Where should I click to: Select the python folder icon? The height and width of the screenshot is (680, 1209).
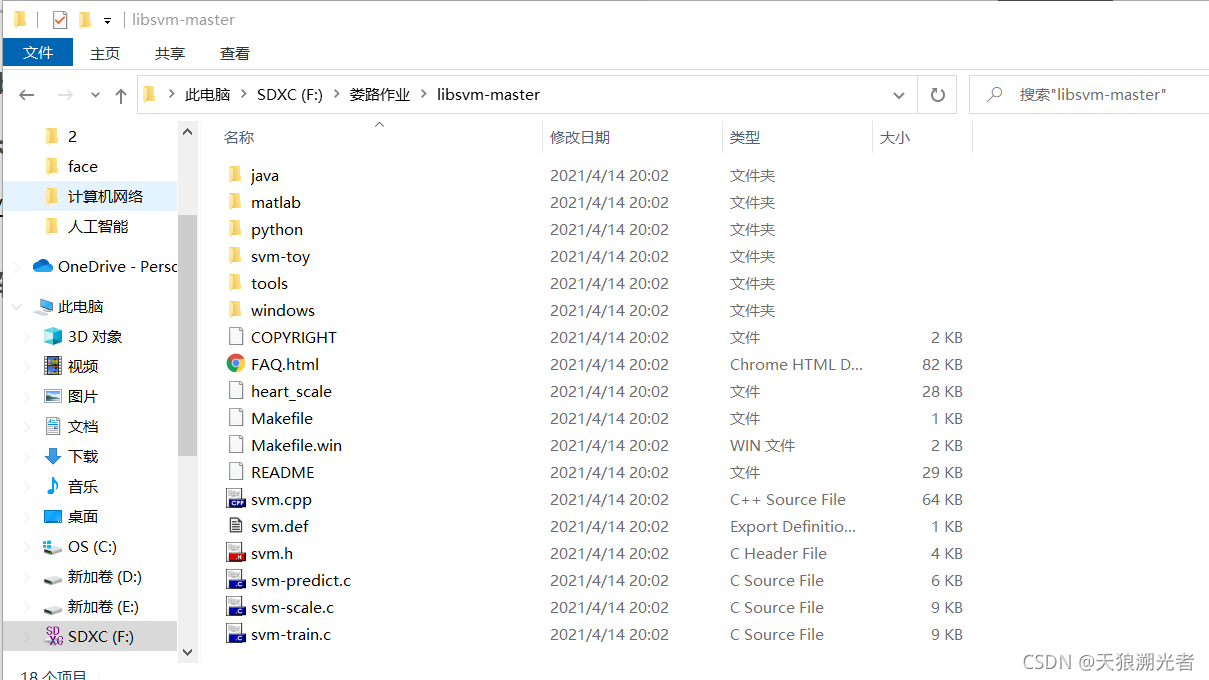(235, 229)
